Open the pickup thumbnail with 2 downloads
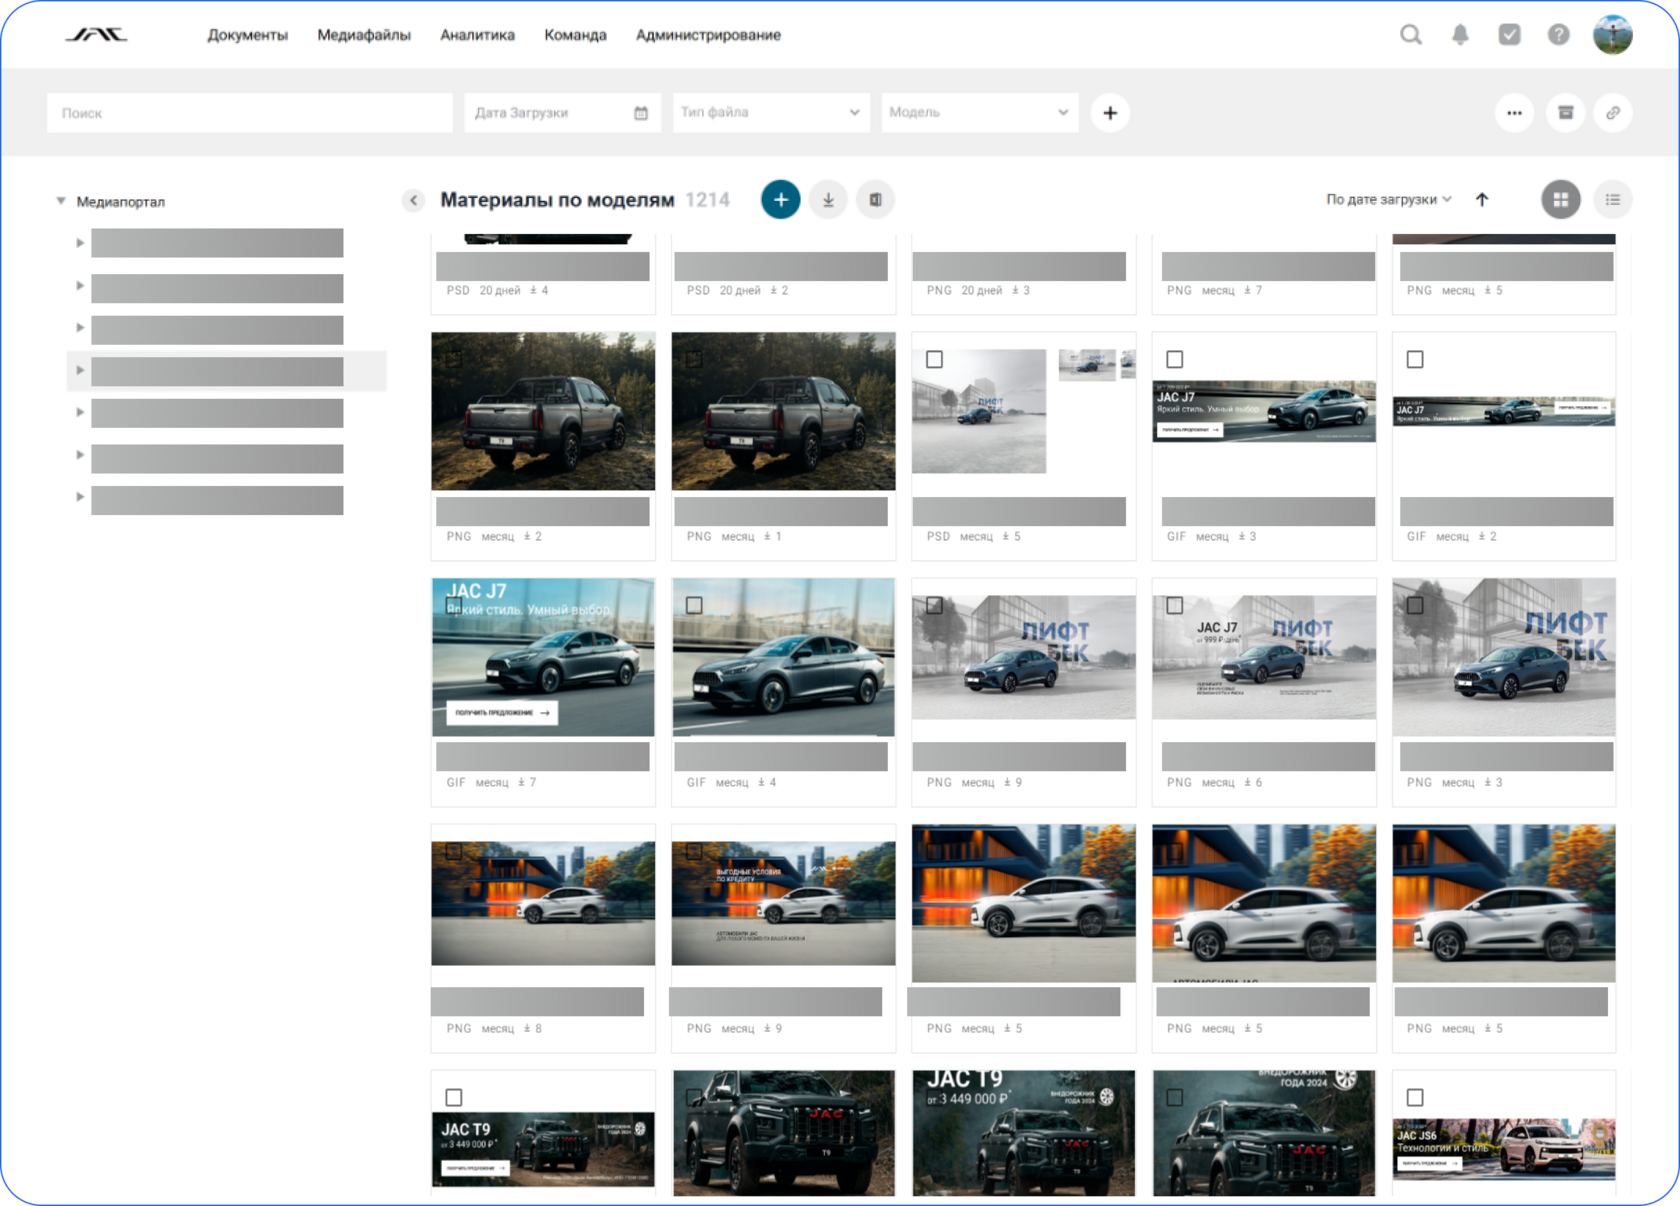 pos(543,411)
